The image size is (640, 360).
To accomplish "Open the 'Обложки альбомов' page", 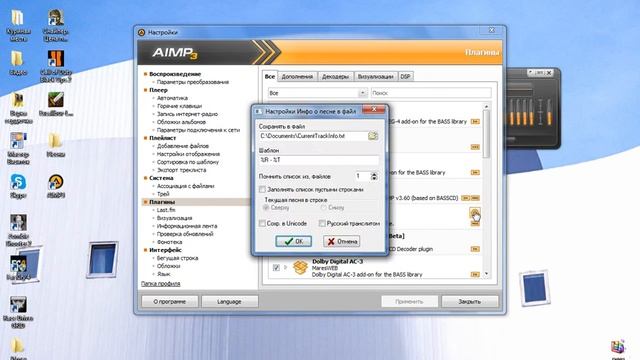I will pyautogui.click(x=181, y=122).
